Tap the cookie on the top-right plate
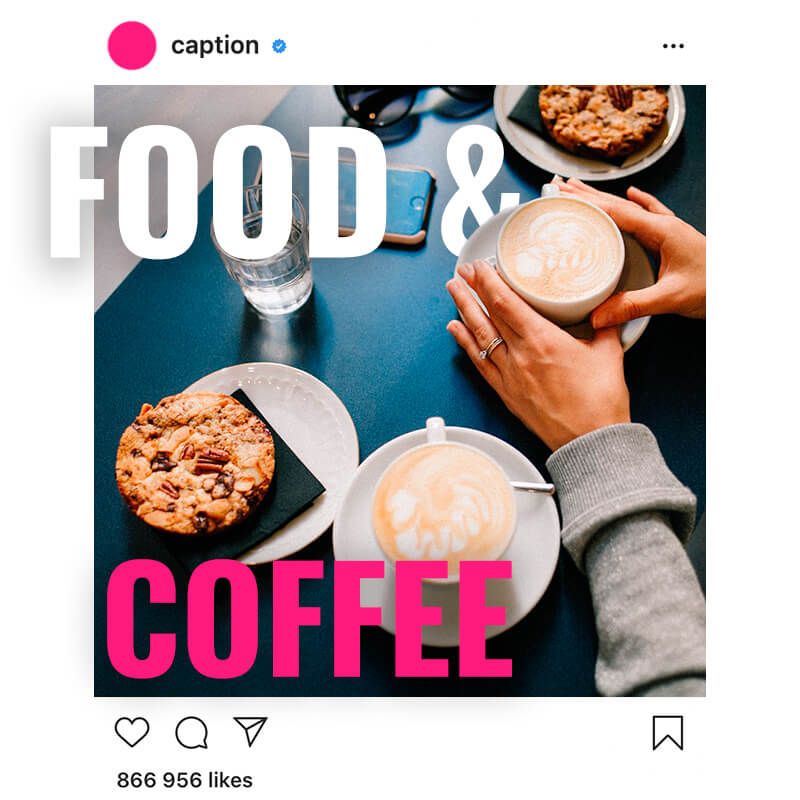800x800 pixels. tap(604, 119)
